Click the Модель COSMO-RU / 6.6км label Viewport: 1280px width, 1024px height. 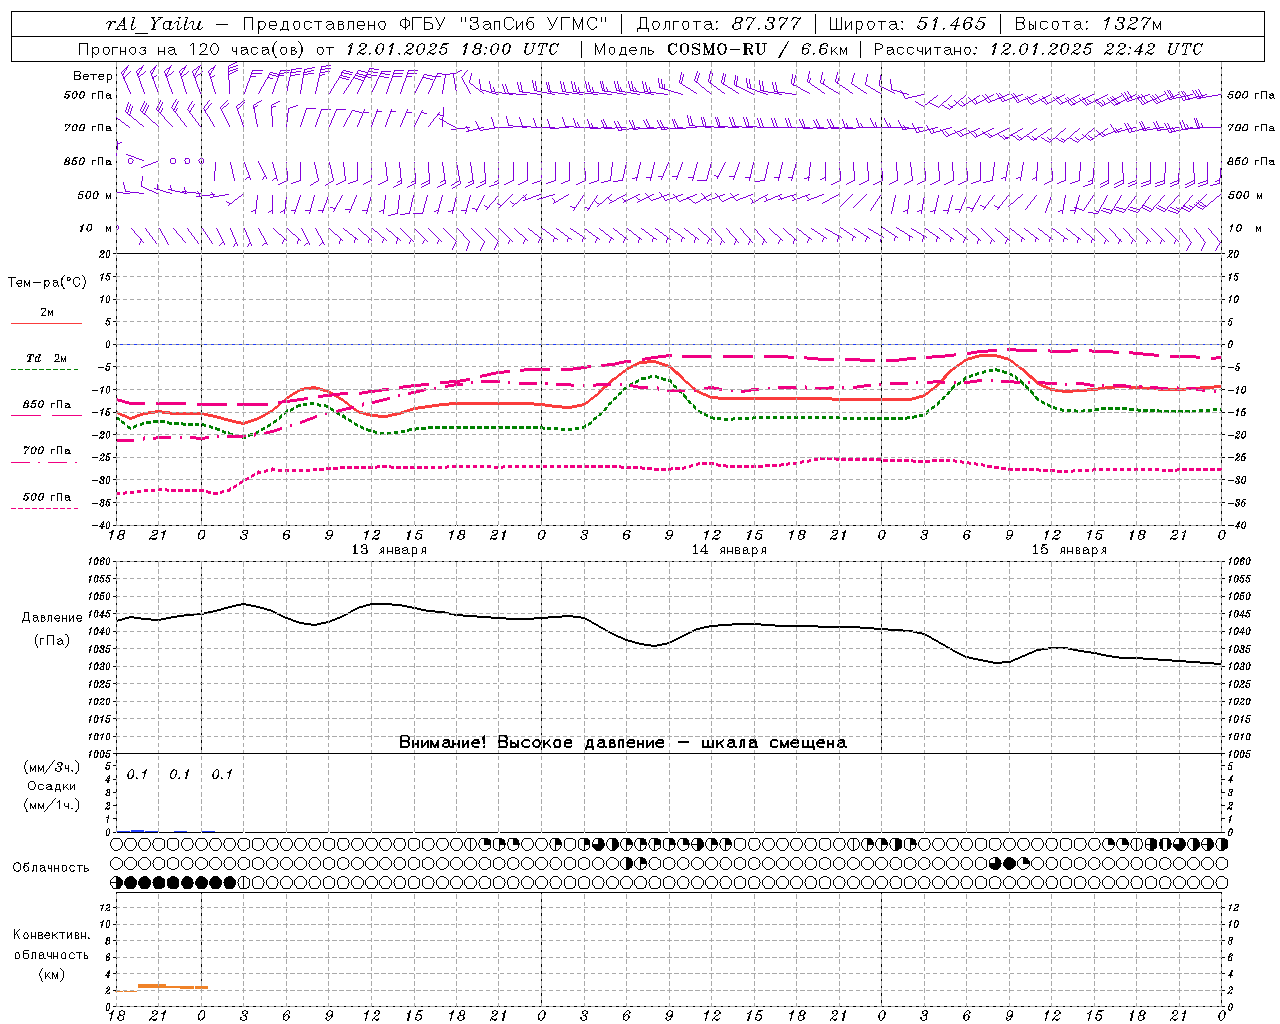click(x=721, y=49)
